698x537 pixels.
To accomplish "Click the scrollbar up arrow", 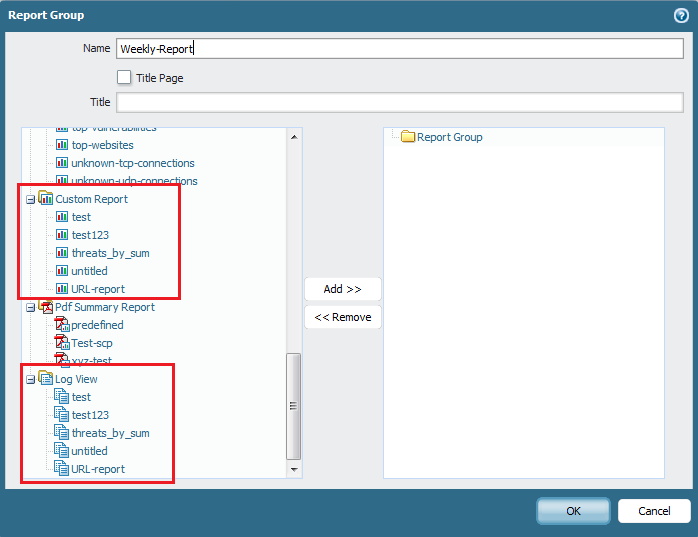I will point(294,137).
